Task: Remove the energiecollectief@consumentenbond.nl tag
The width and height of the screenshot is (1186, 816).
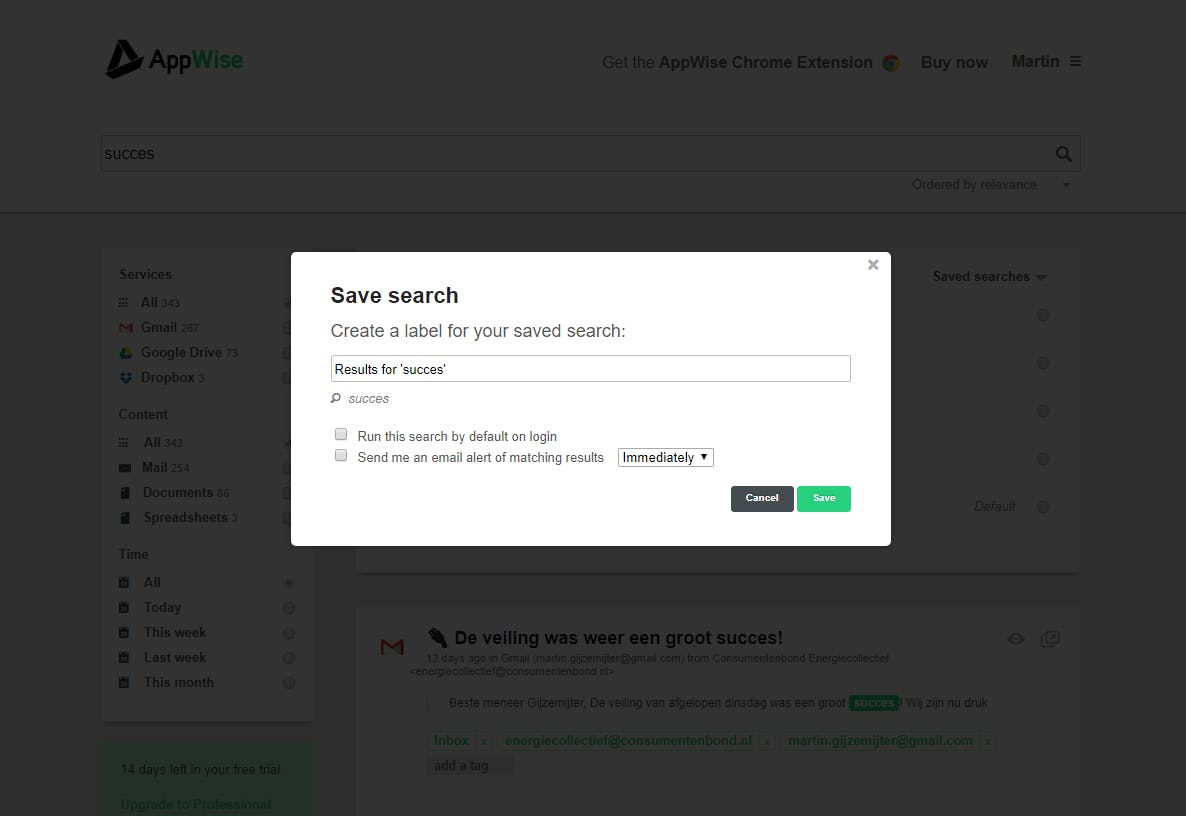Action: pos(767,742)
